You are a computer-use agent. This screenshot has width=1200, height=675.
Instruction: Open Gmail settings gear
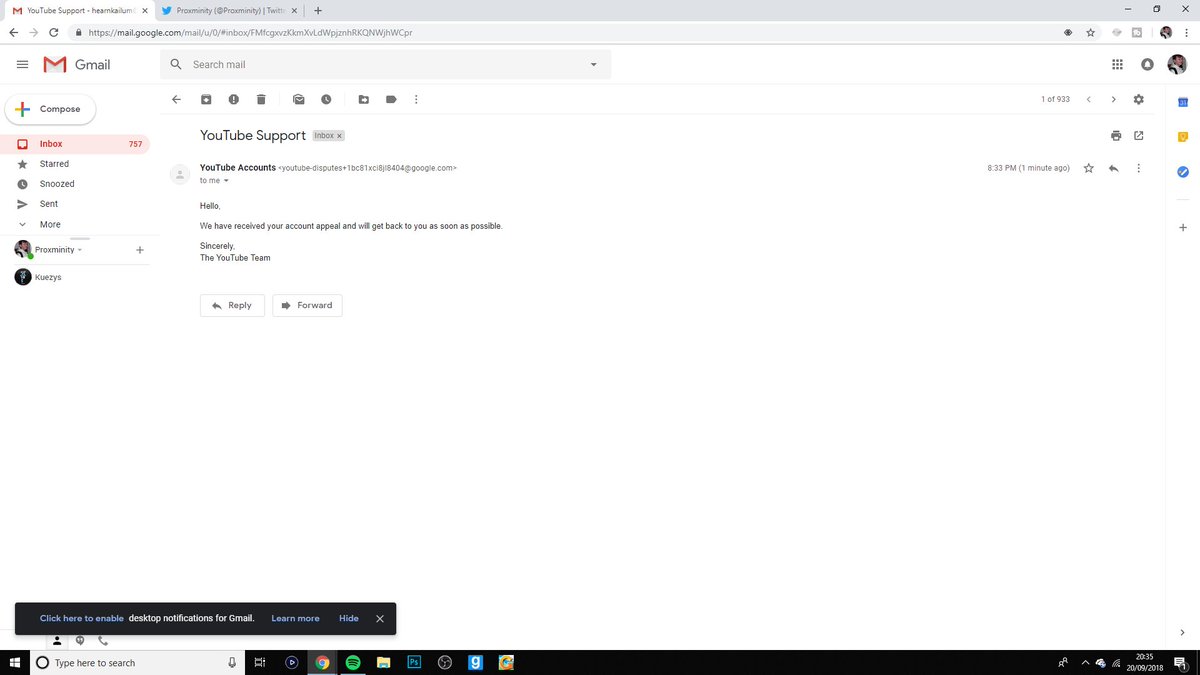pyautogui.click(x=1138, y=99)
